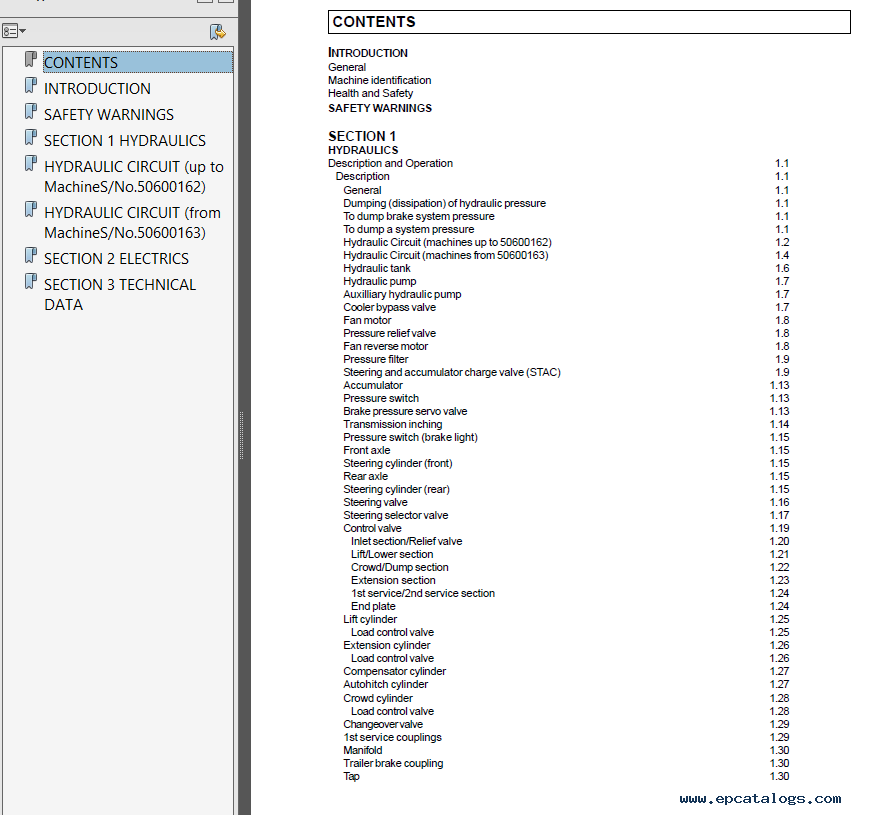Click the bookmark icon beside SAFETY WARNINGS

pyautogui.click(x=31, y=111)
